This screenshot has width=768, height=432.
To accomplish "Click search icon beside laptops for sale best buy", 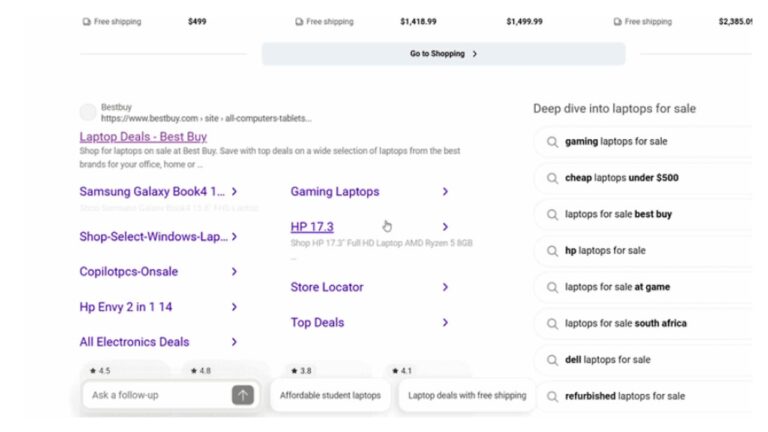I will tap(552, 215).
